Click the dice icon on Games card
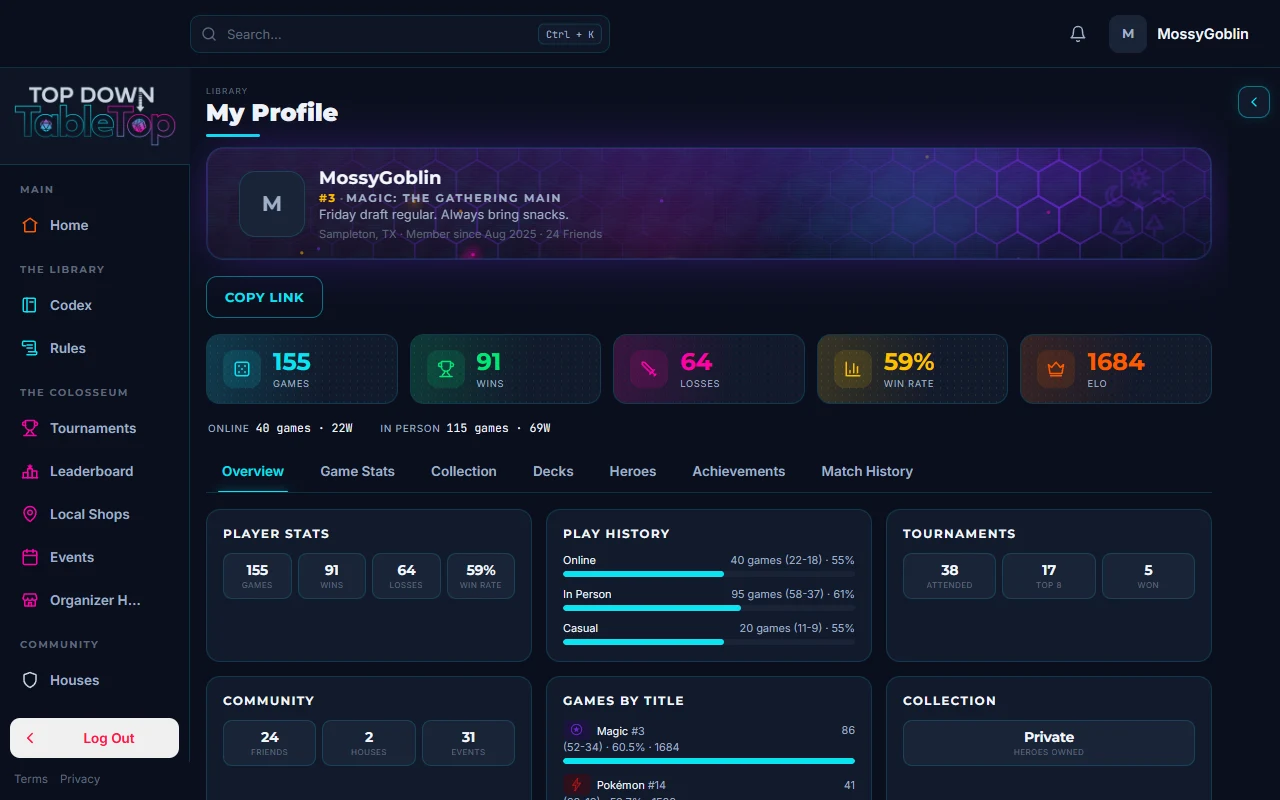Viewport: 1280px width, 800px height. (x=242, y=369)
